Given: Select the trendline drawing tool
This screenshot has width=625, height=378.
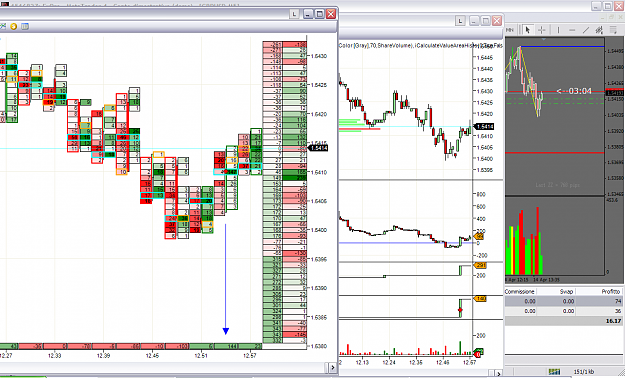Looking at the screenshot, I should 586,30.
